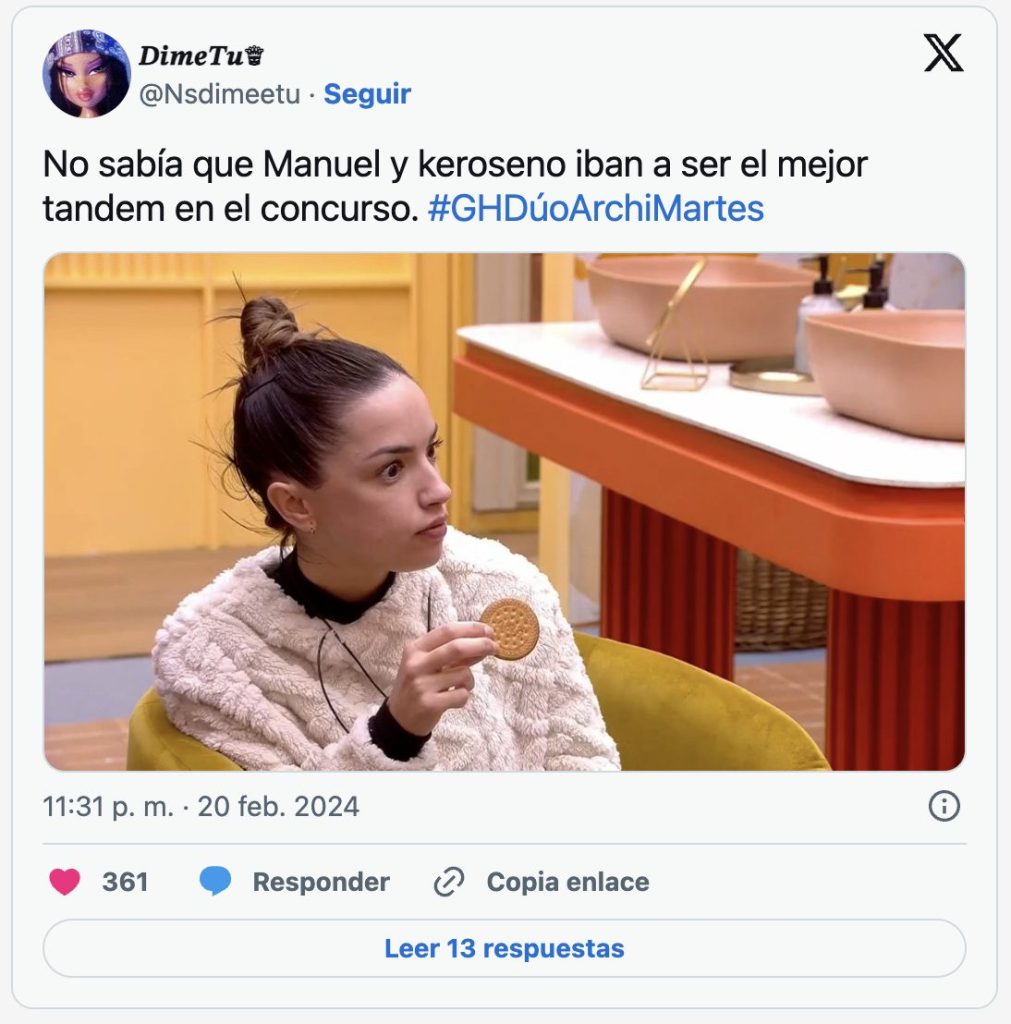The height and width of the screenshot is (1024, 1011).
Task: Click the chain link copy icon
Action: pos(449,882)
